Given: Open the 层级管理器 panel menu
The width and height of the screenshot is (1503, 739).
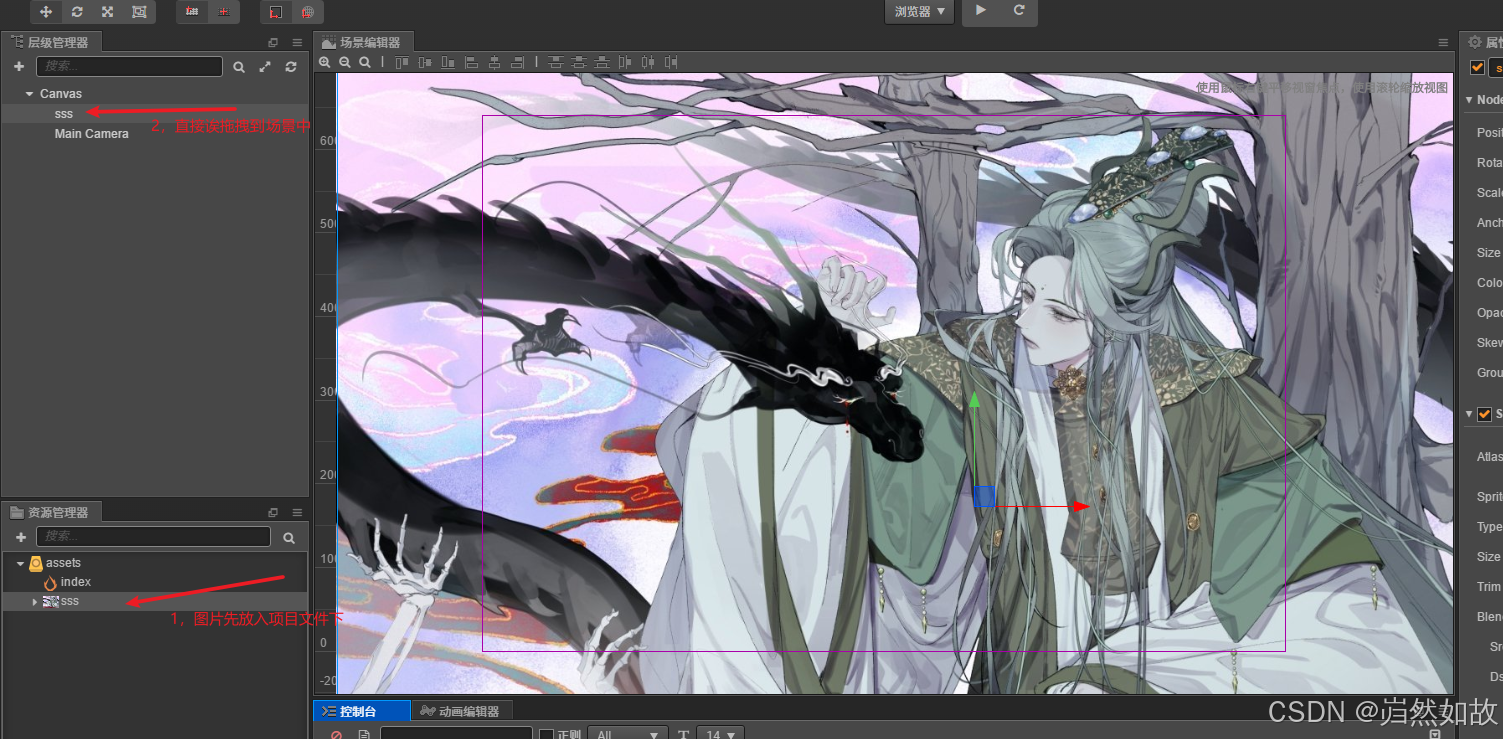Looking at the screenshot, I should pos(297,42).
